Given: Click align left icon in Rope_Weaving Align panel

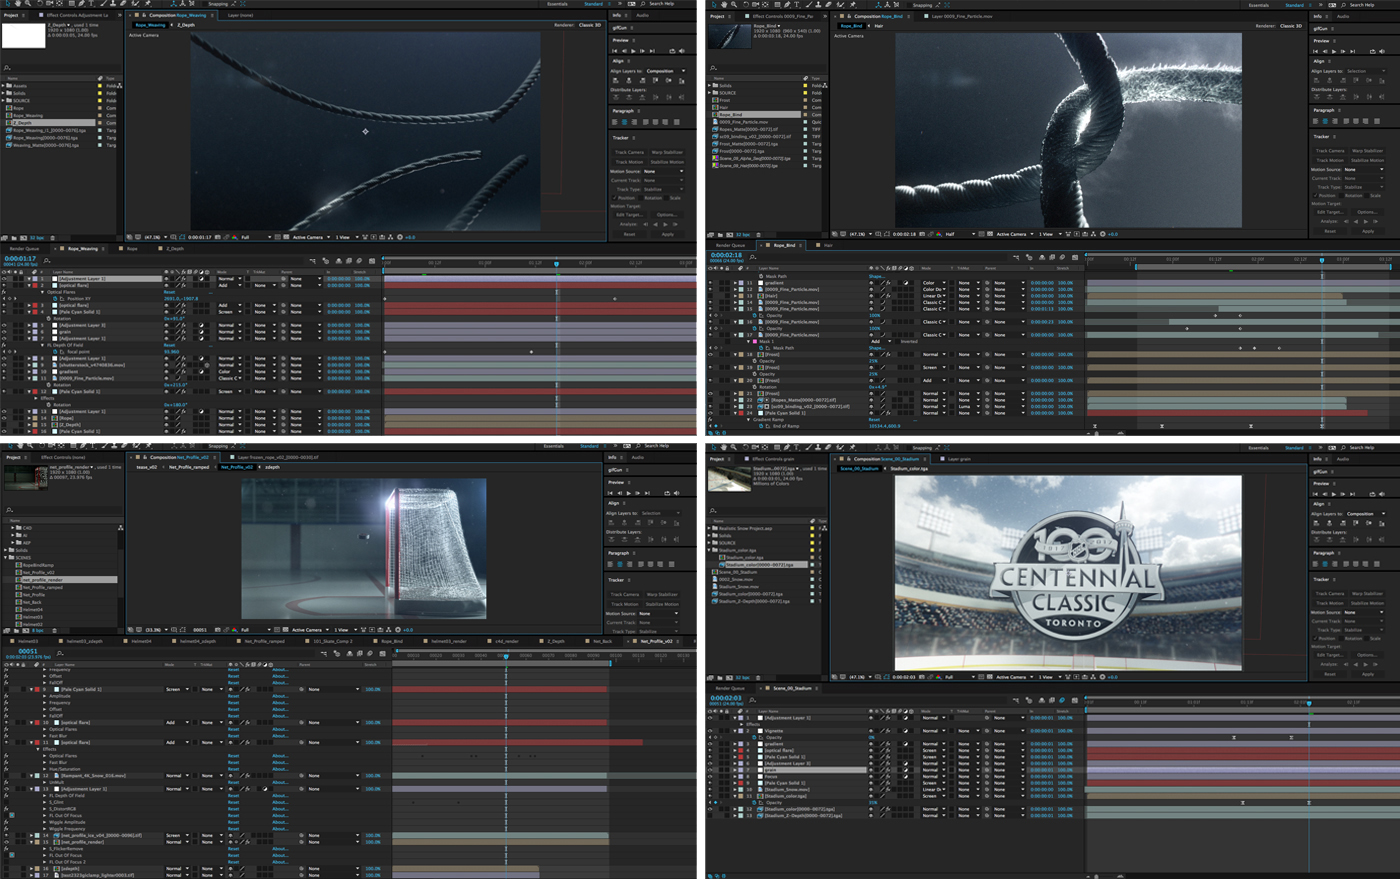Looking at the screenshot, I should (x=615, y=81).
